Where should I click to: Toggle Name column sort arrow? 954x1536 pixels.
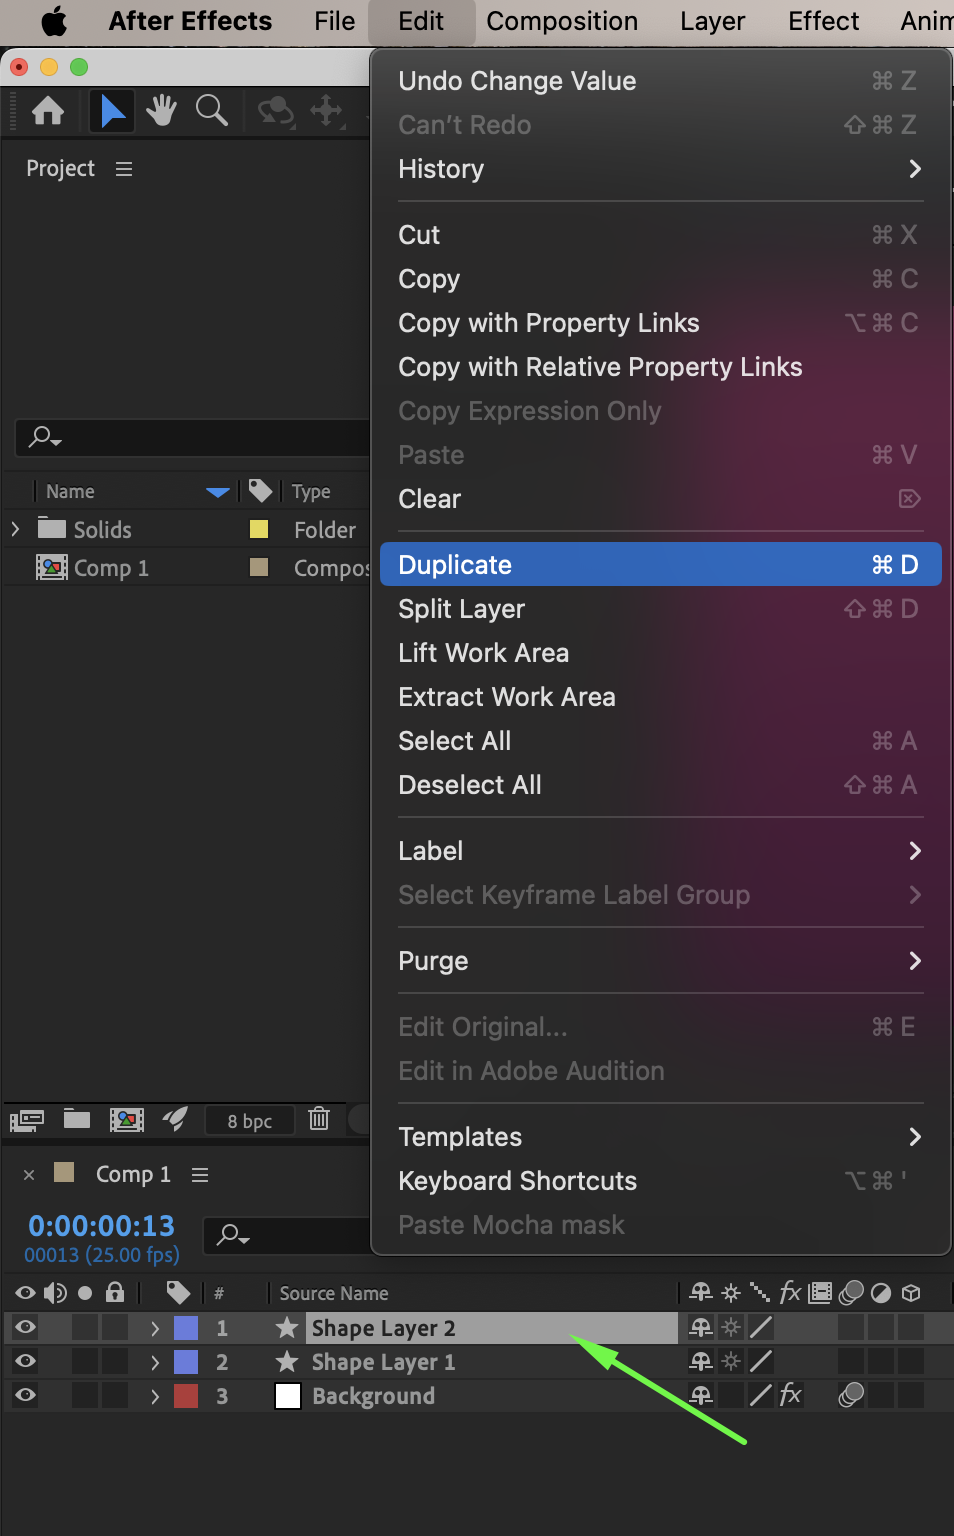point(218,491)
